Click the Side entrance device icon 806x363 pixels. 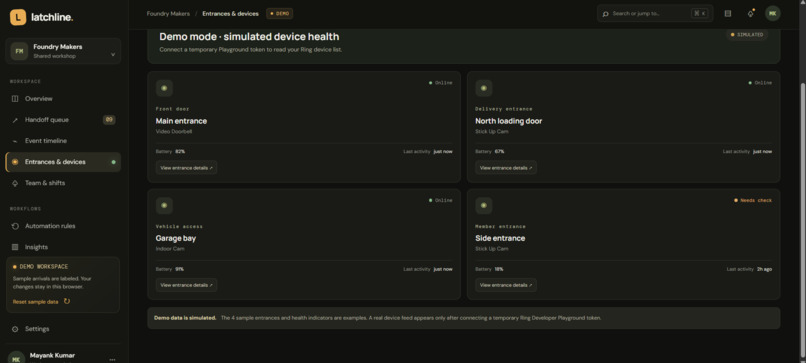coord(484,206)
